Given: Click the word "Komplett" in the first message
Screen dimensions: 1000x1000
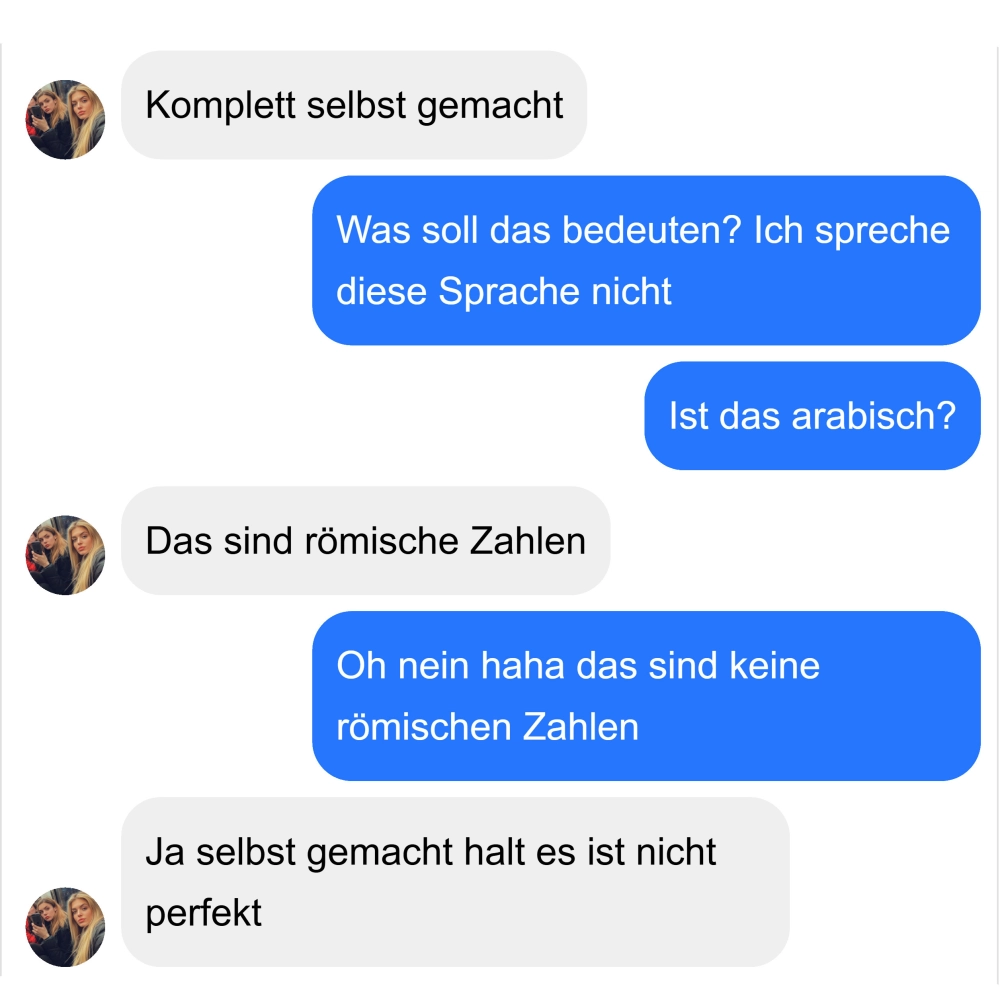Looking at the screenshot, I should pyautogui.click(x=220, y=105).
